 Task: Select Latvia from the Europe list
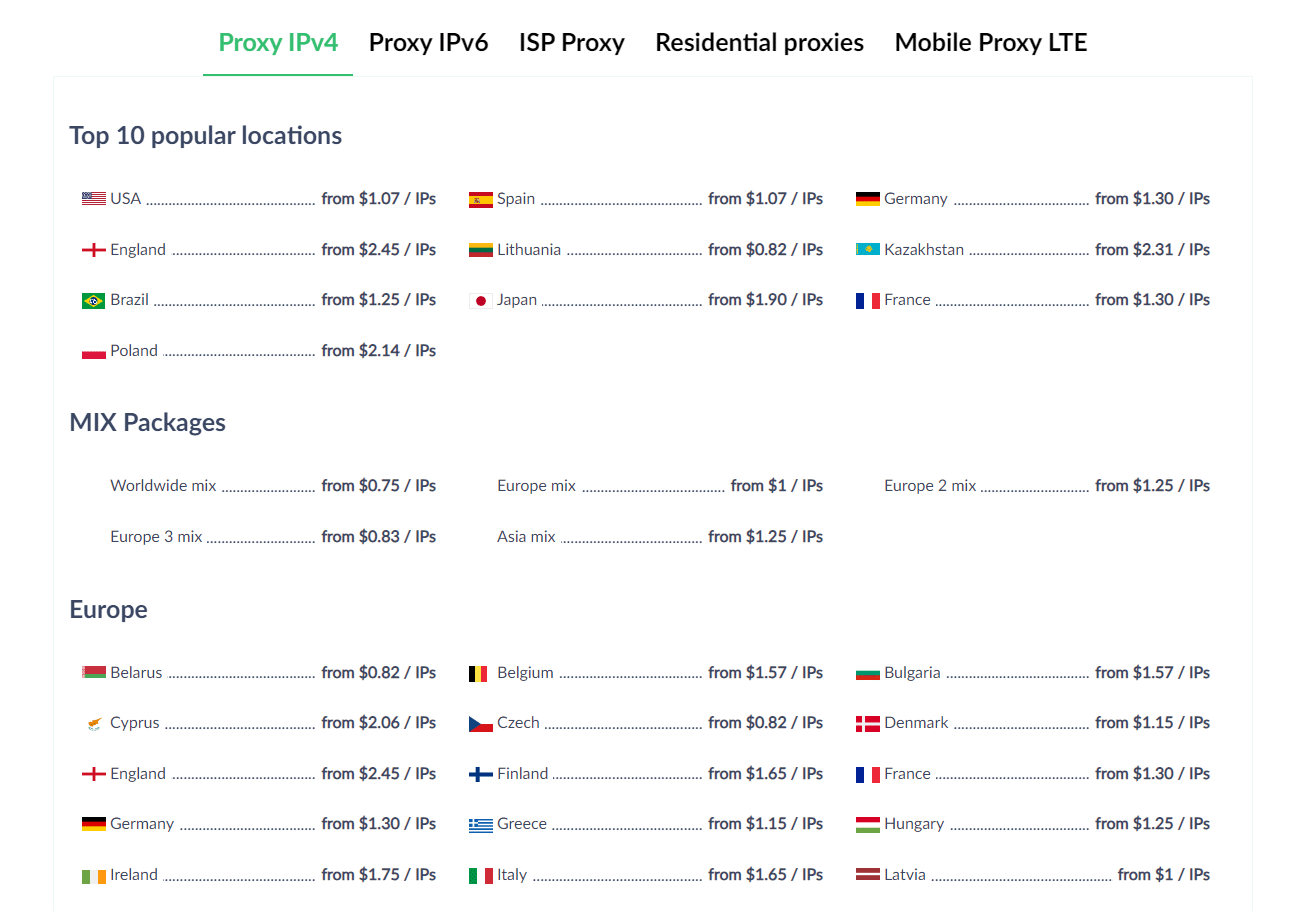pos(905,875)
